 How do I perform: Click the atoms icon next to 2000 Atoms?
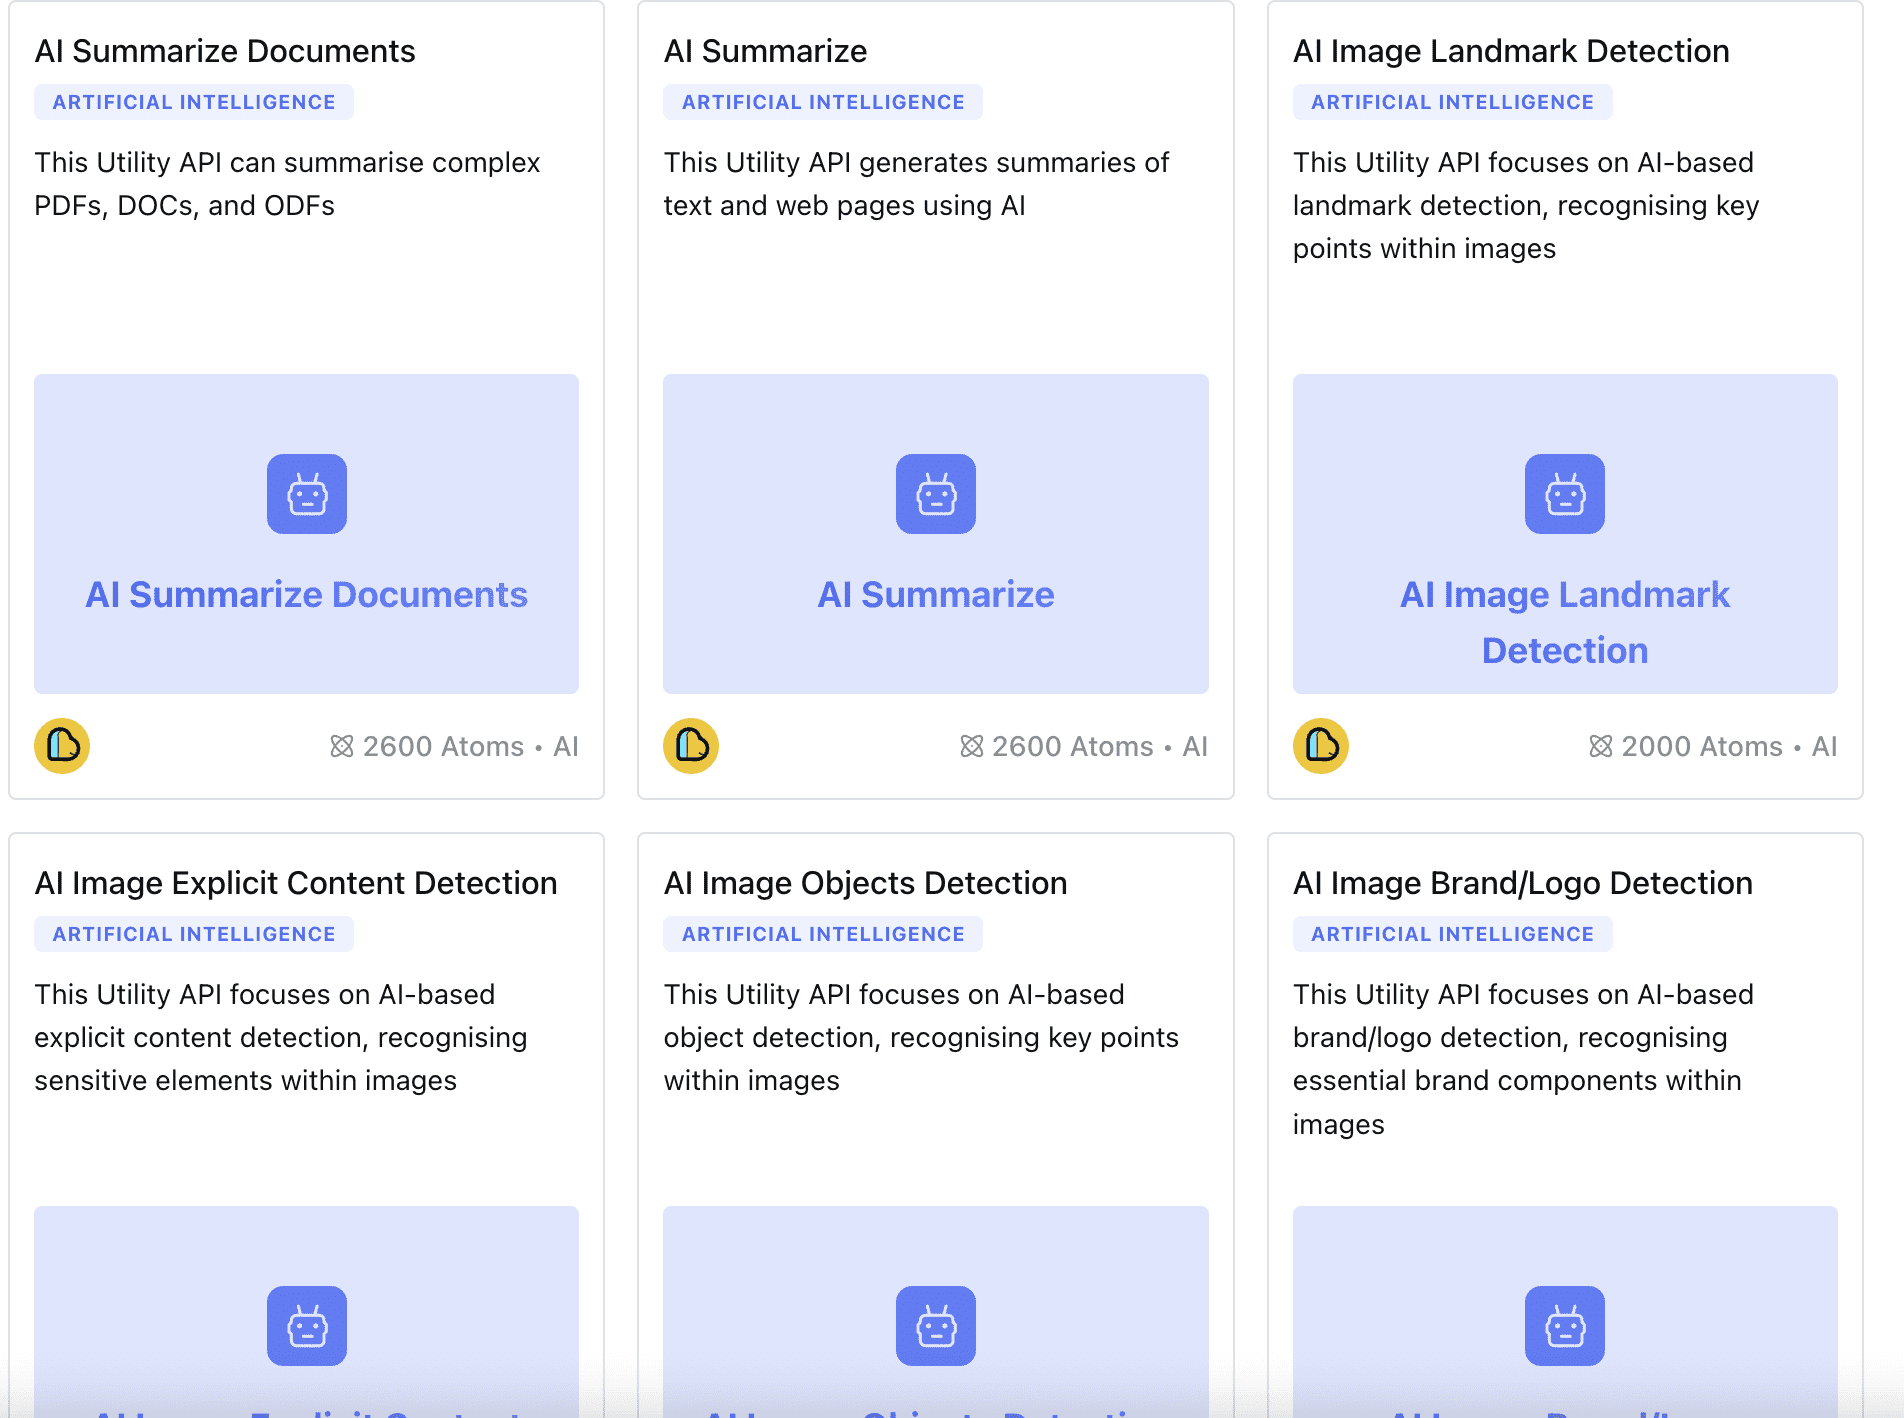tap(1600, 746)
